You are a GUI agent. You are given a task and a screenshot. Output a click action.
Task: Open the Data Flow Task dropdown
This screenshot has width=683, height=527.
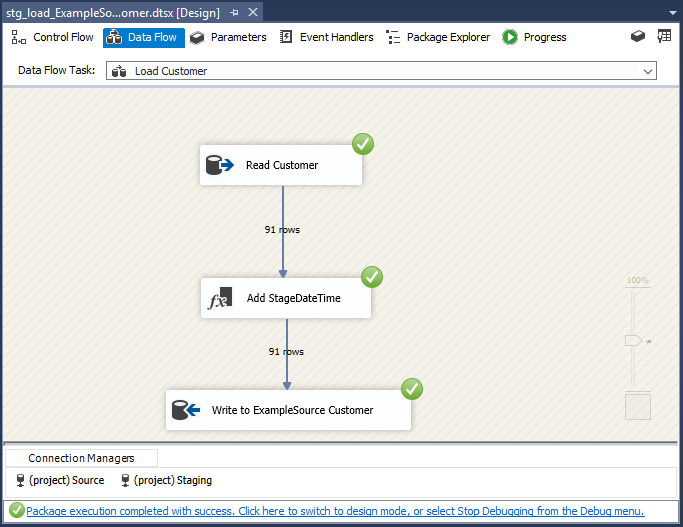(381, 71)
